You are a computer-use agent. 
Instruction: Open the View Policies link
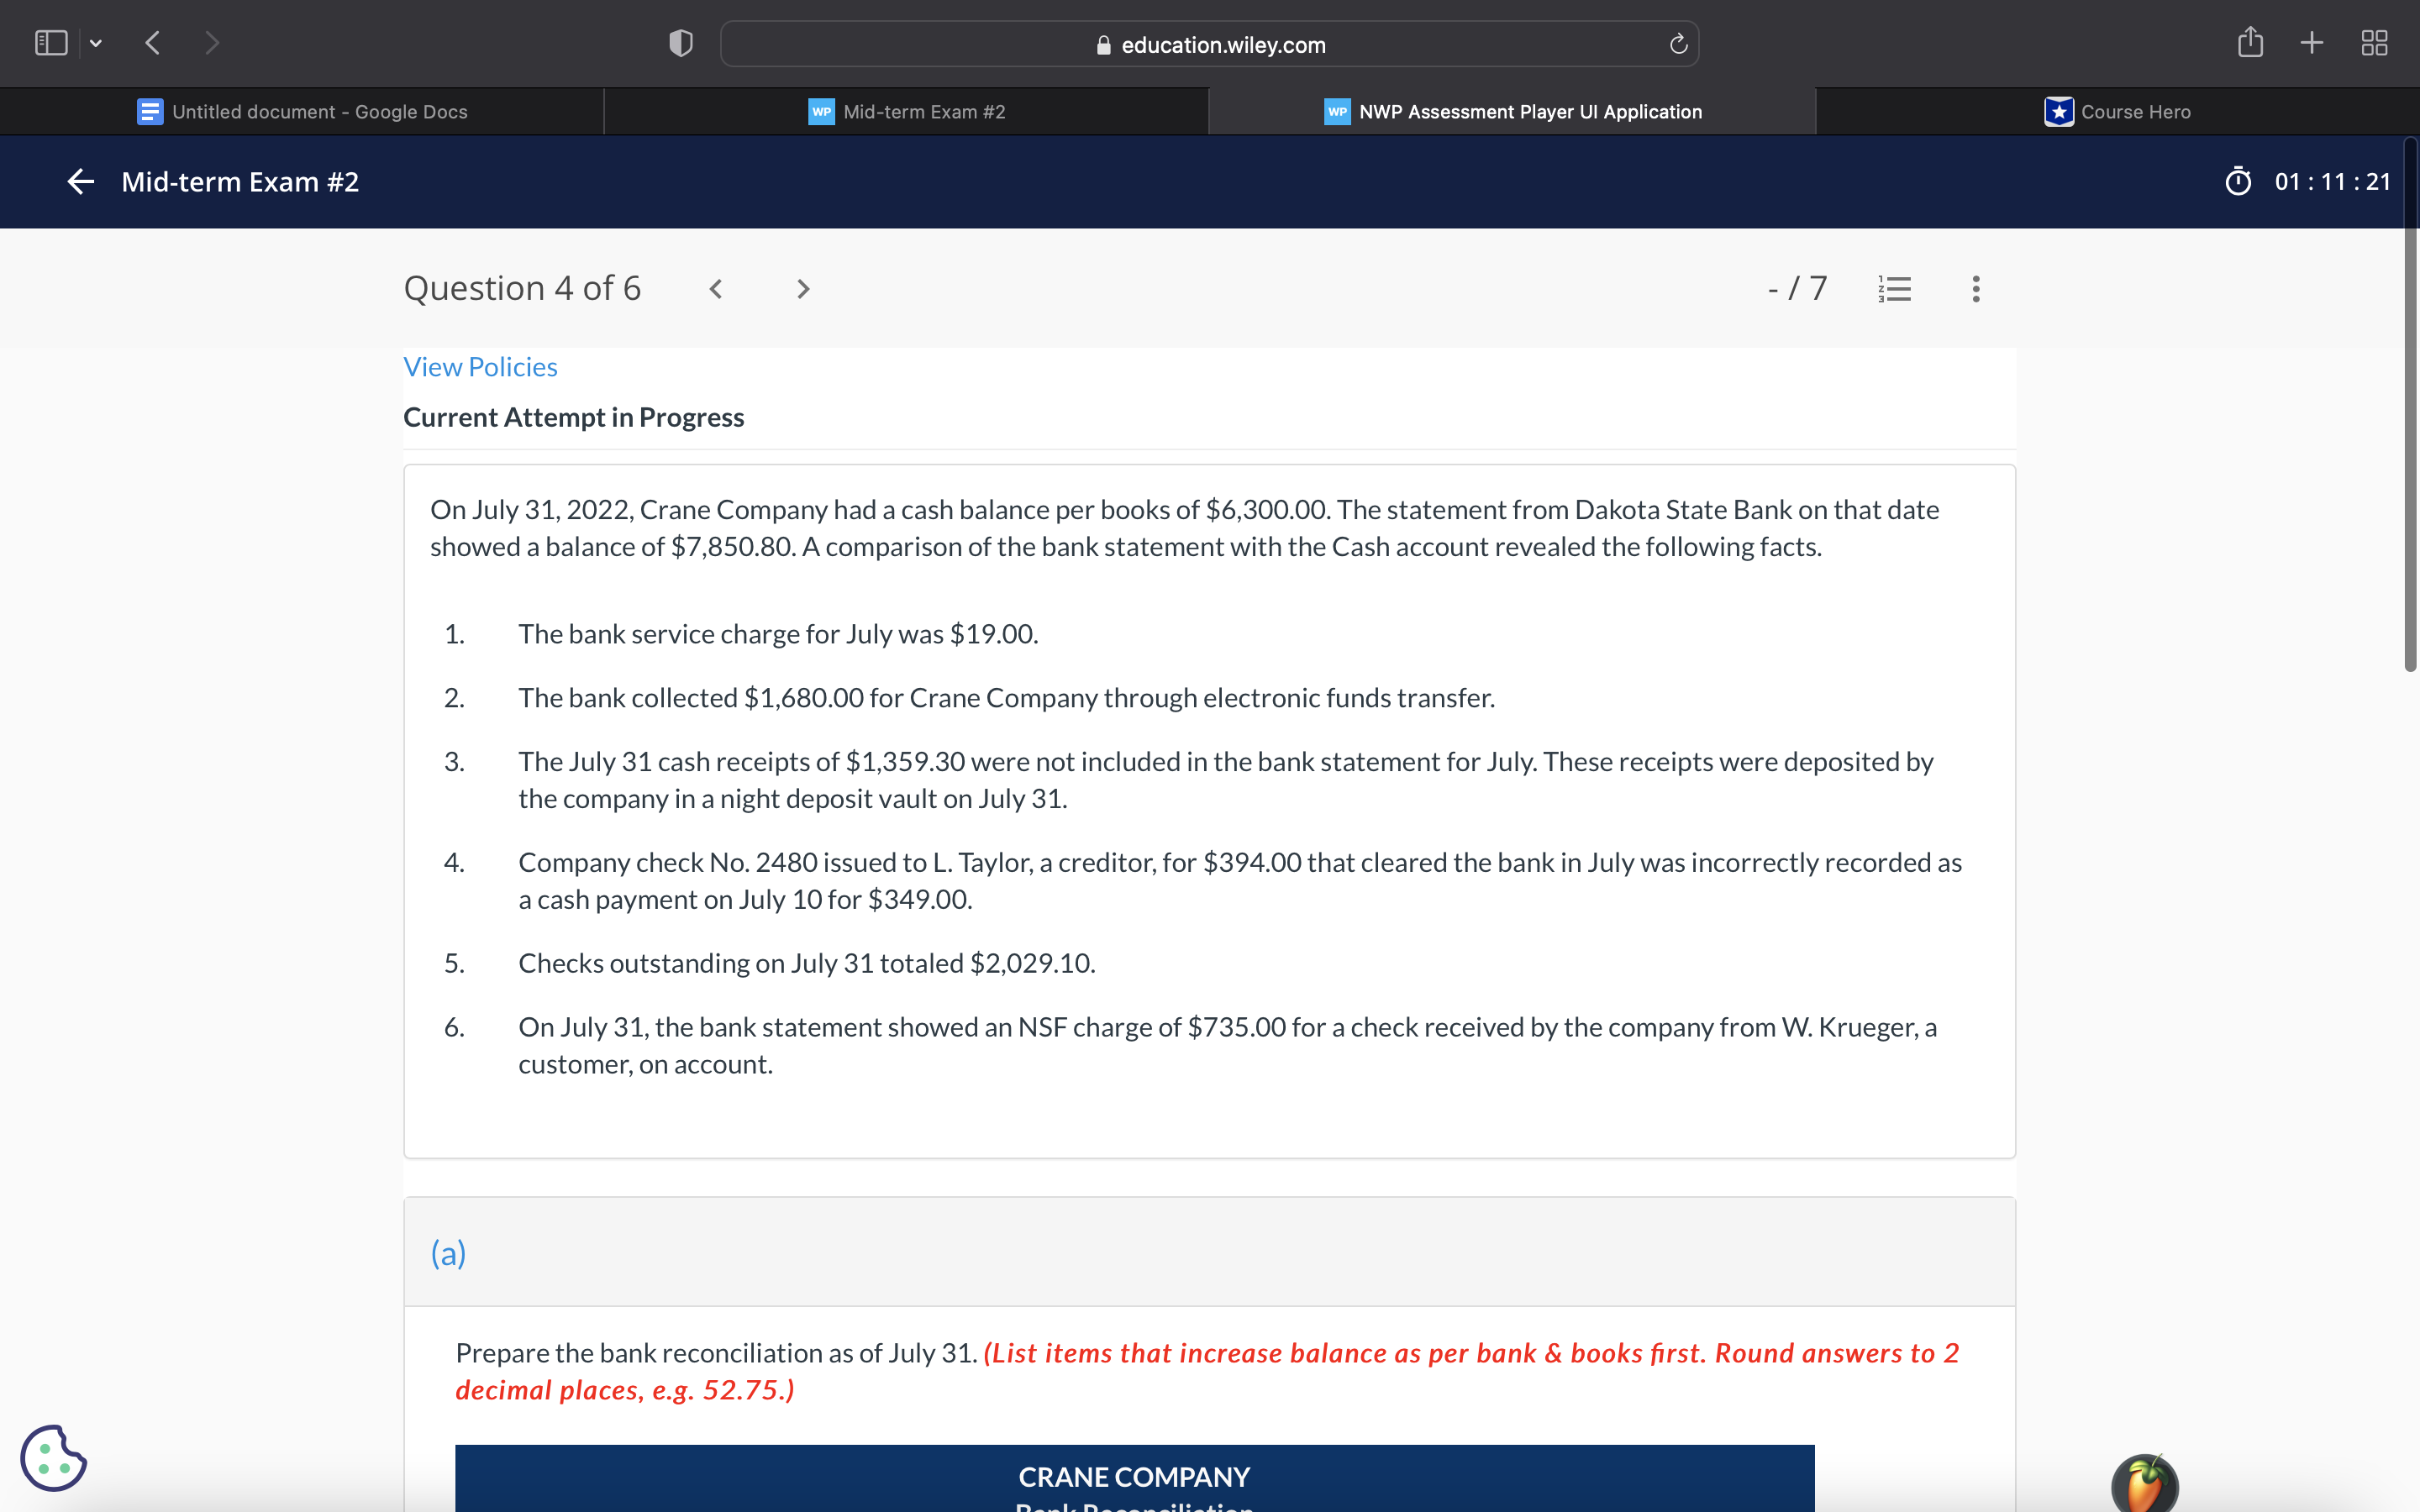click(480, 366)
